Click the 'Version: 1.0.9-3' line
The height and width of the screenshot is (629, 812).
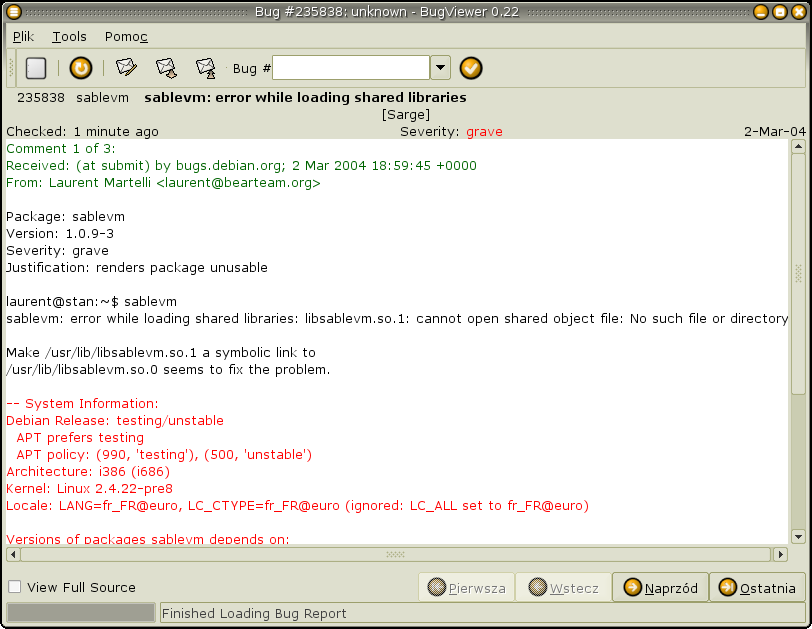(x=60, y=234)
